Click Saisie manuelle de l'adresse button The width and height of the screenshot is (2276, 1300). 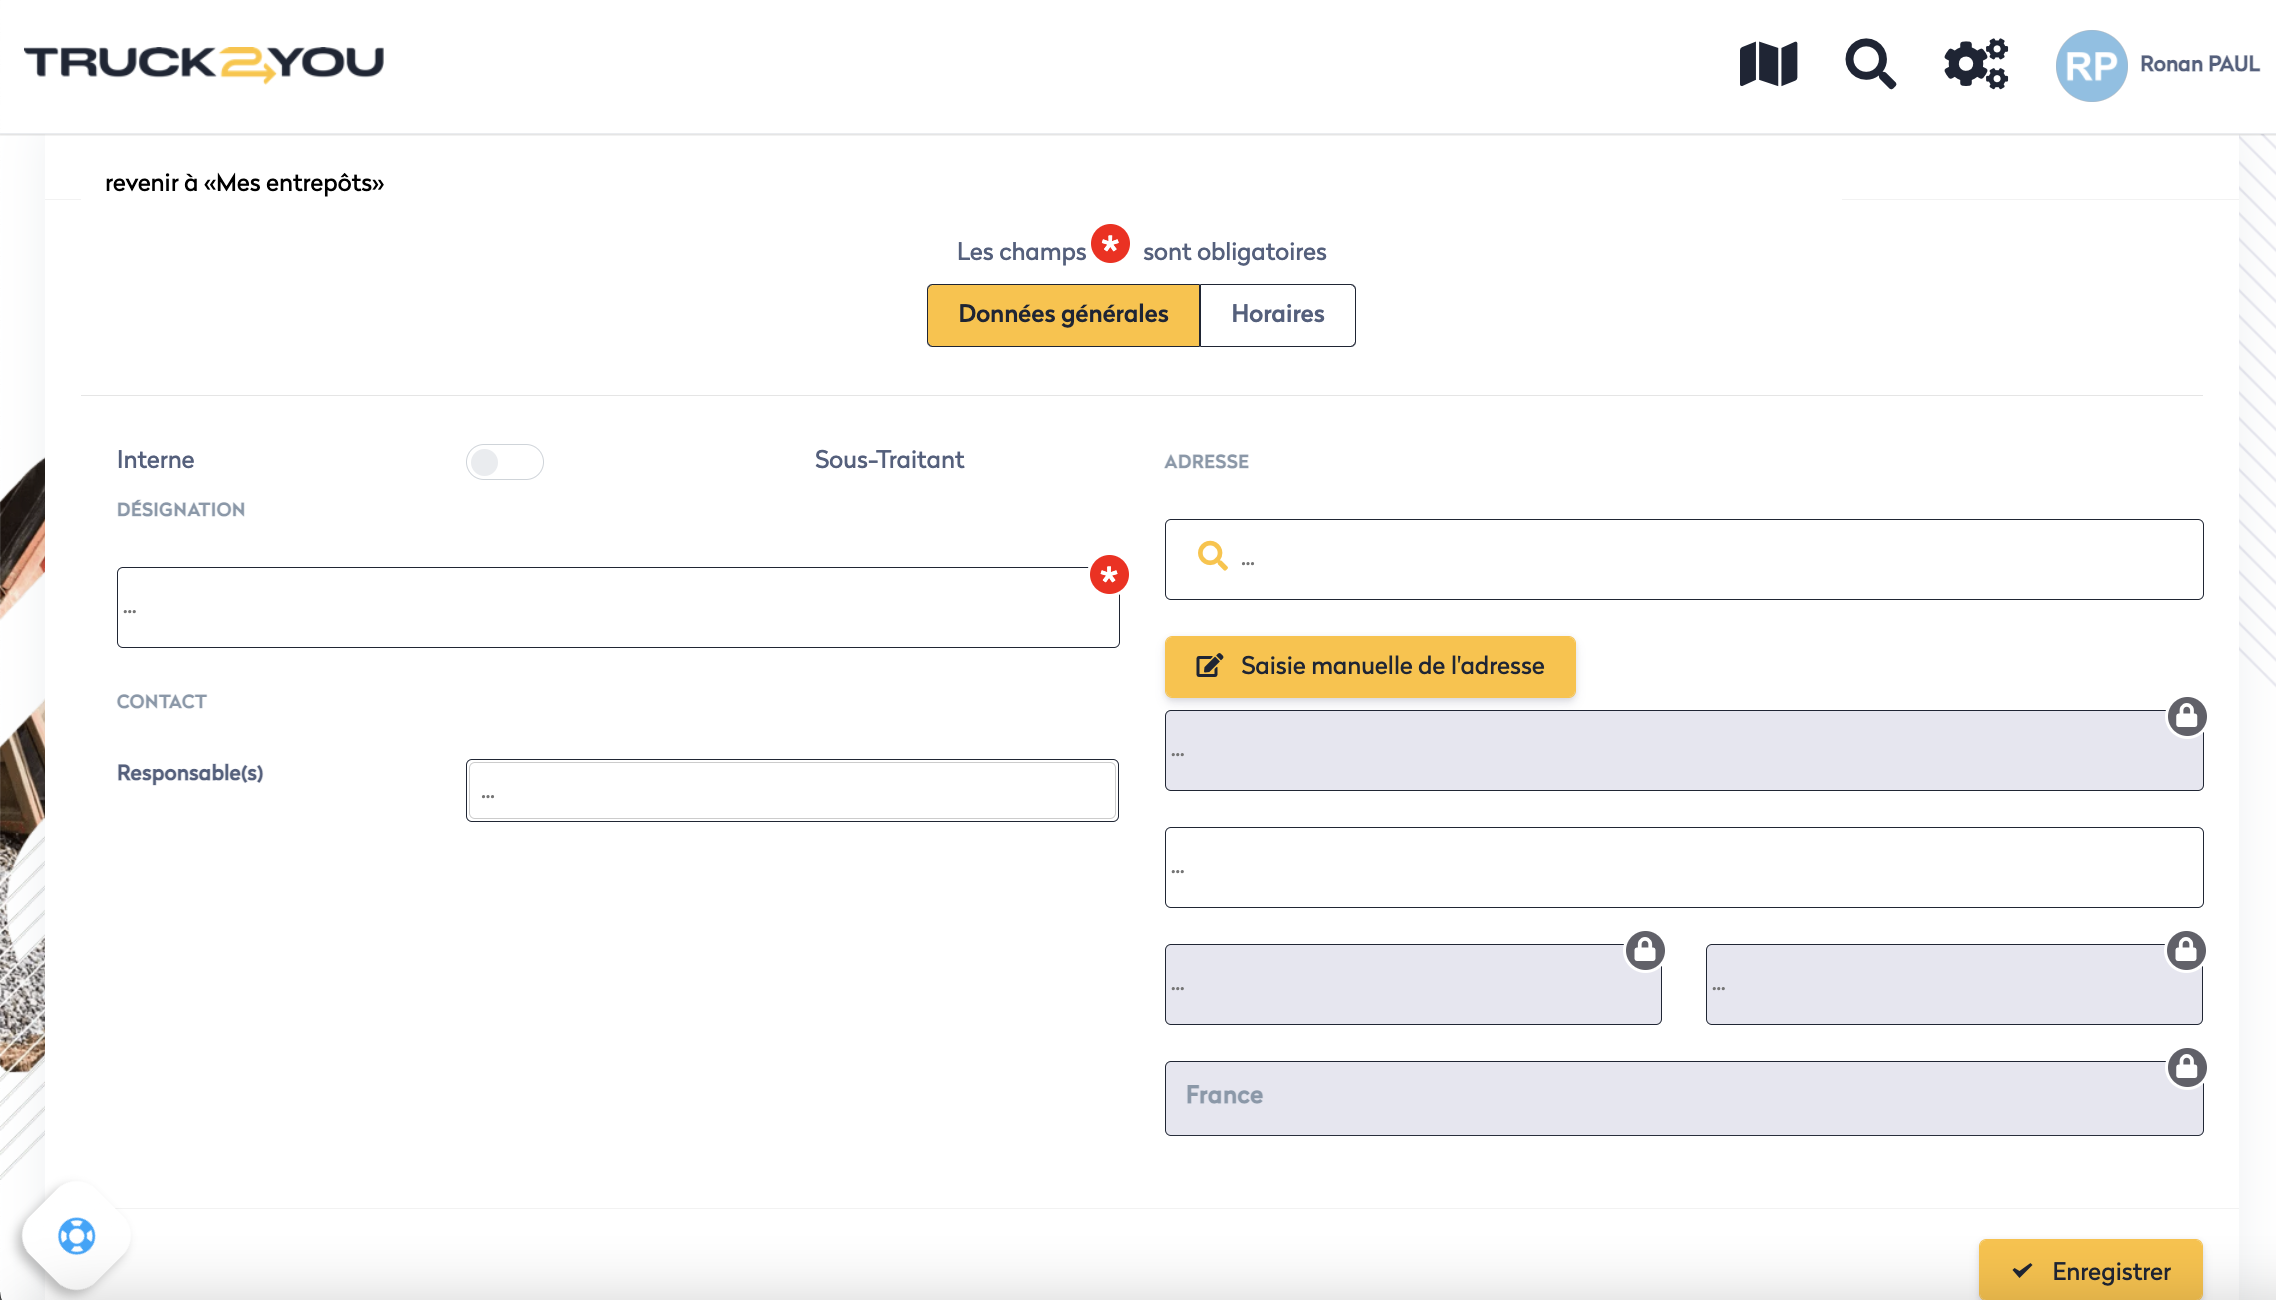click(x=1370, y=666)
